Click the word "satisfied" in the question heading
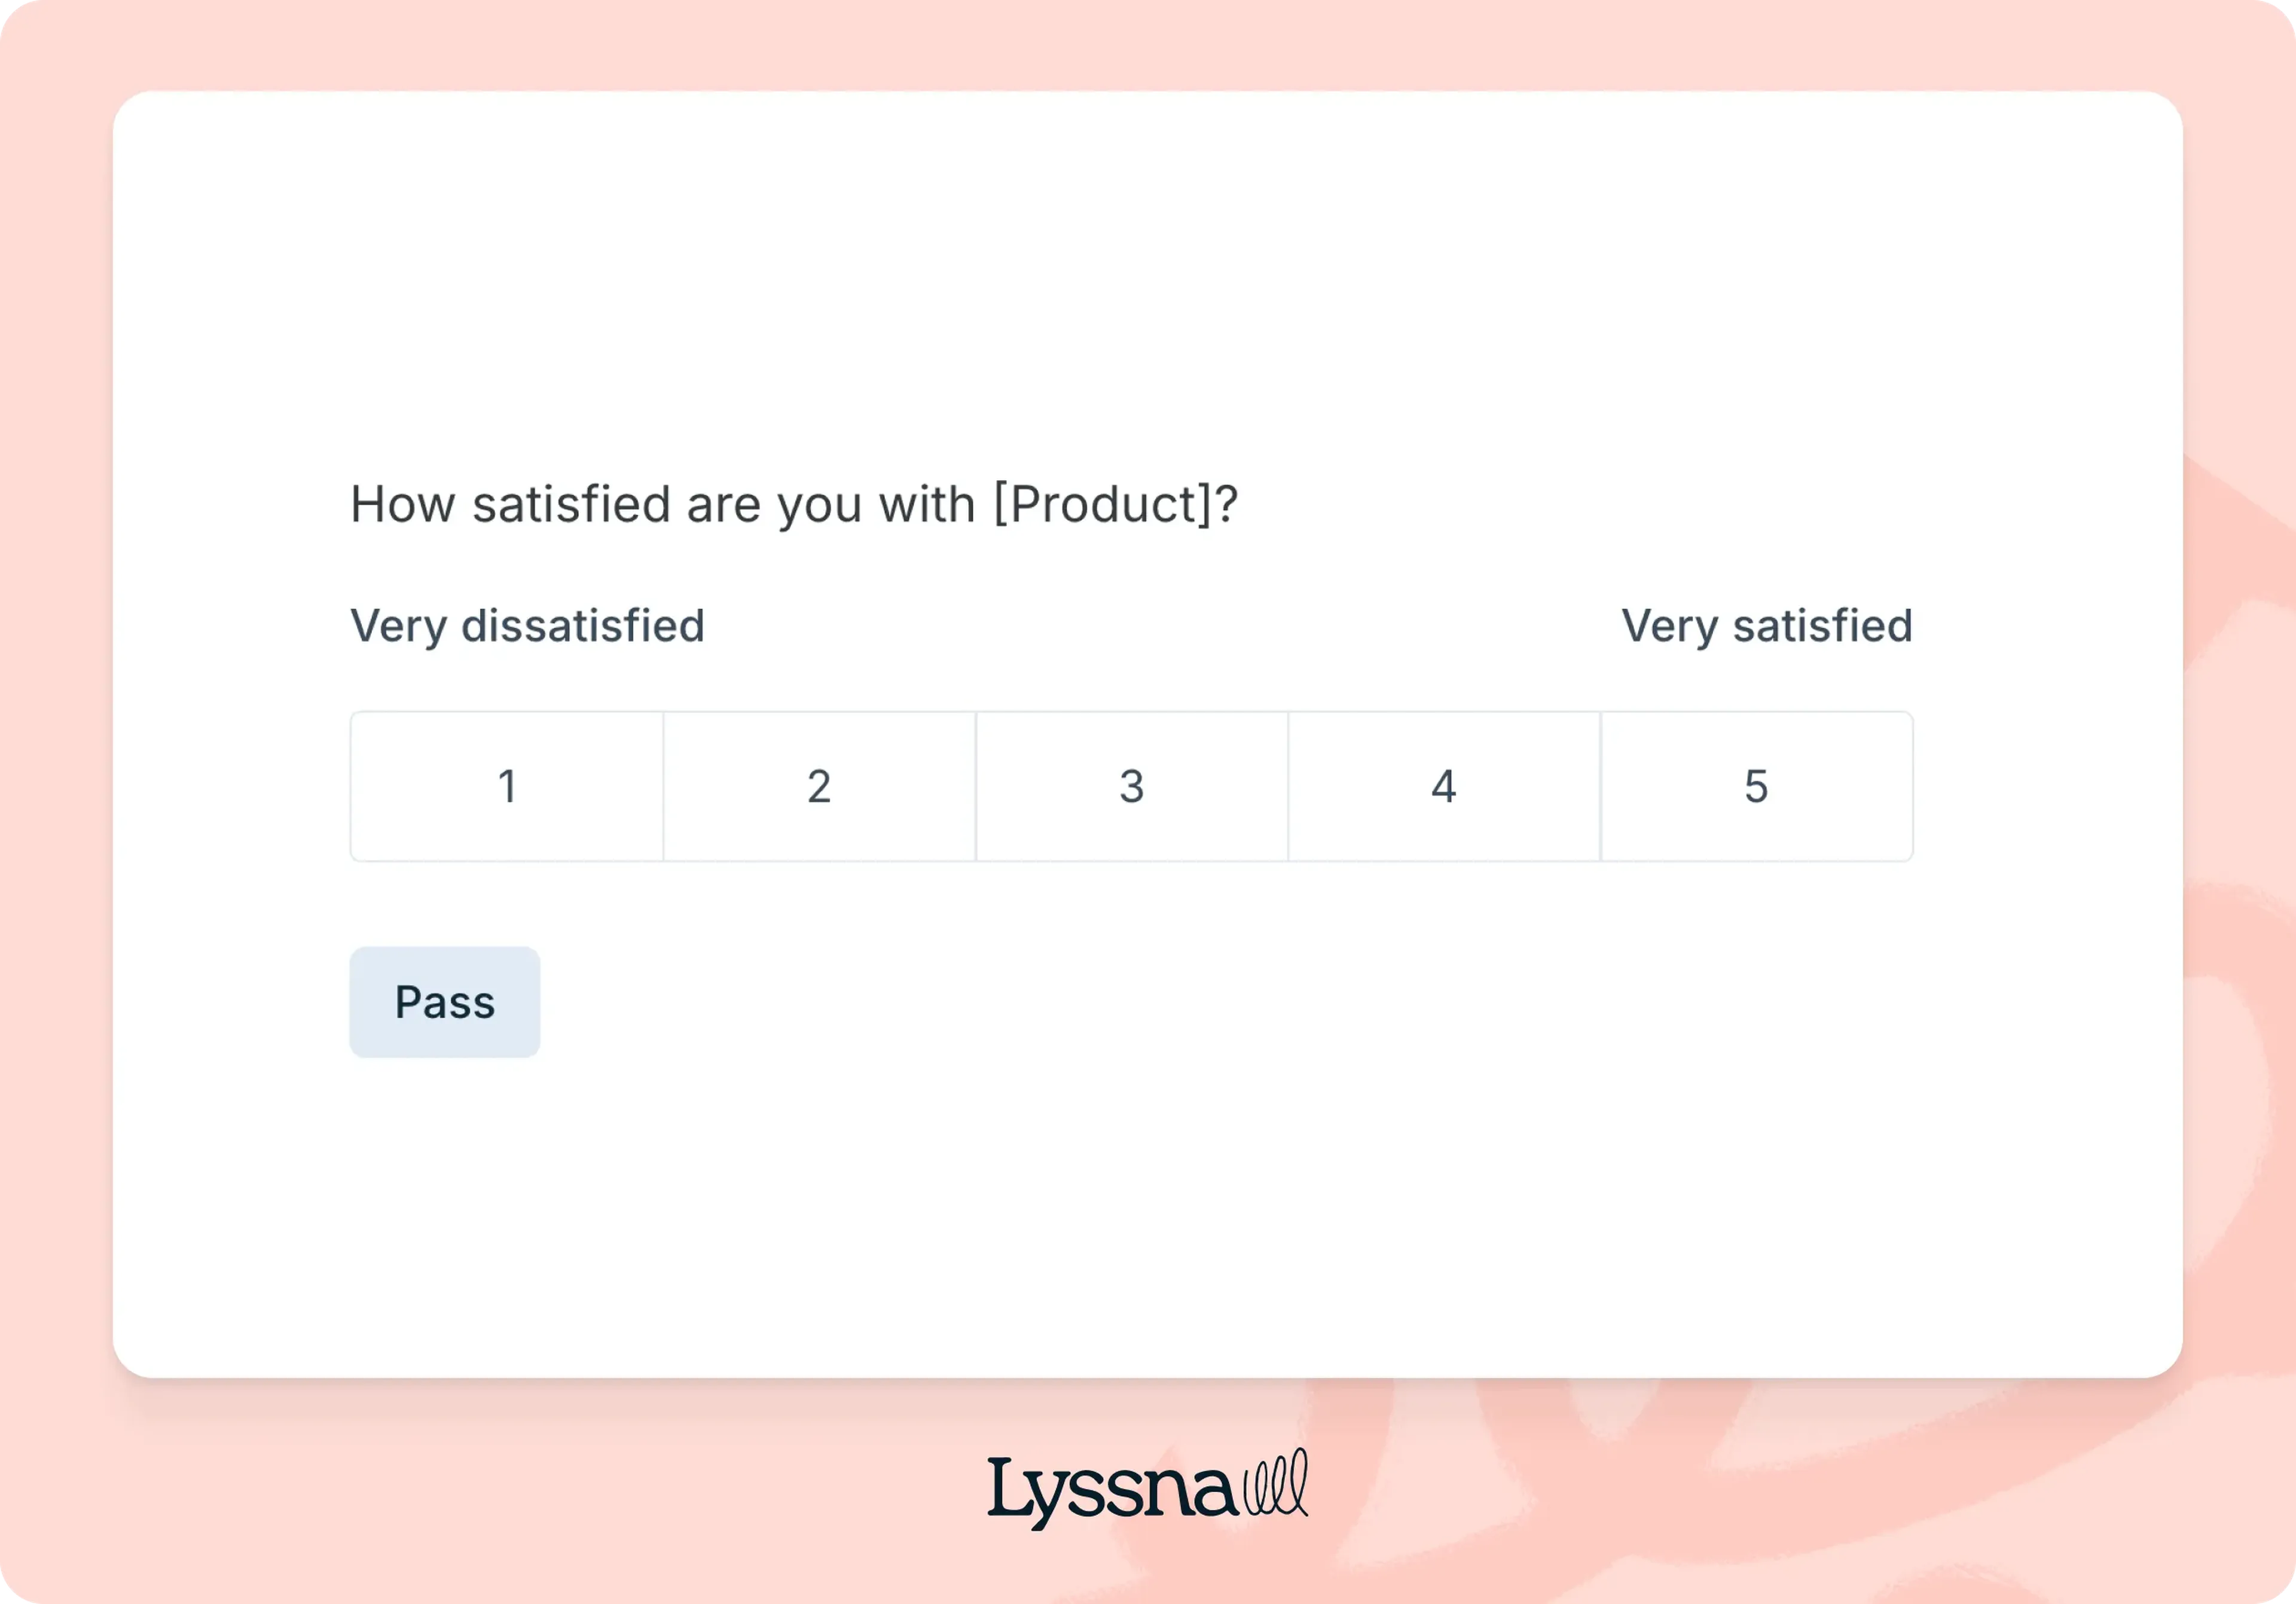This screenshot has height=1604, width=2296. click(x=571, y=503)
